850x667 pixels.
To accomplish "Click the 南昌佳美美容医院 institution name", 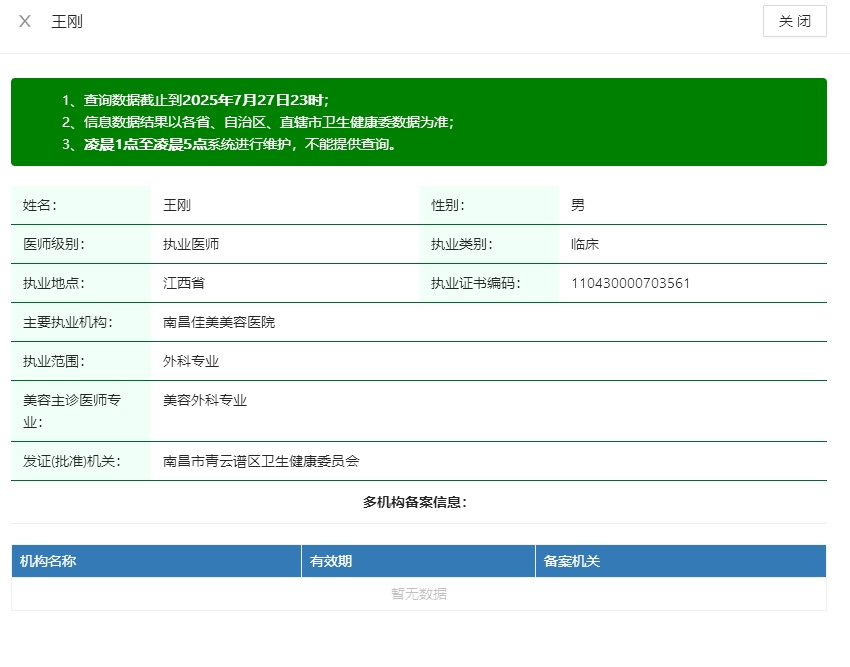I will pyautogui.click(x=219, y=322).
